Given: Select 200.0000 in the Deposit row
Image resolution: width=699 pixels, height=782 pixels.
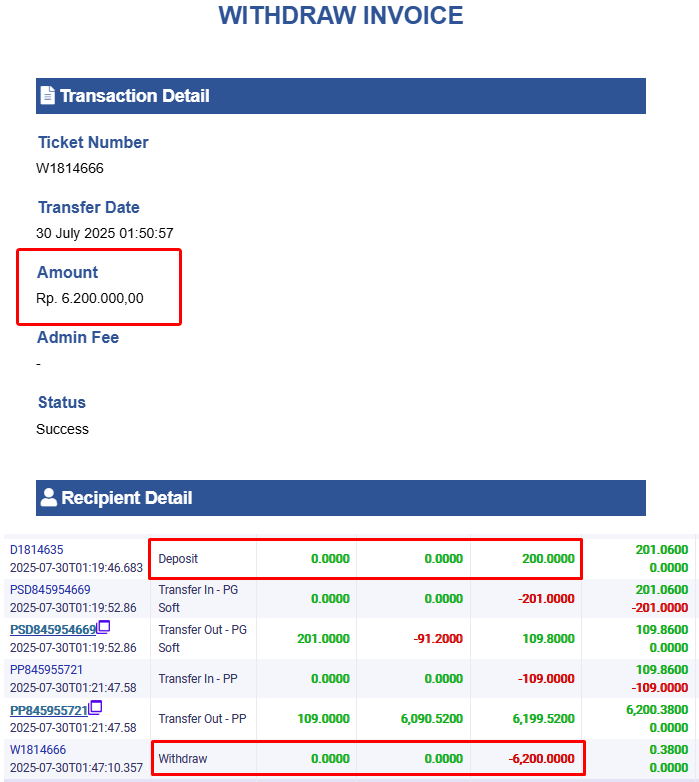Looking at the screenshot, I should pos(548,559).
